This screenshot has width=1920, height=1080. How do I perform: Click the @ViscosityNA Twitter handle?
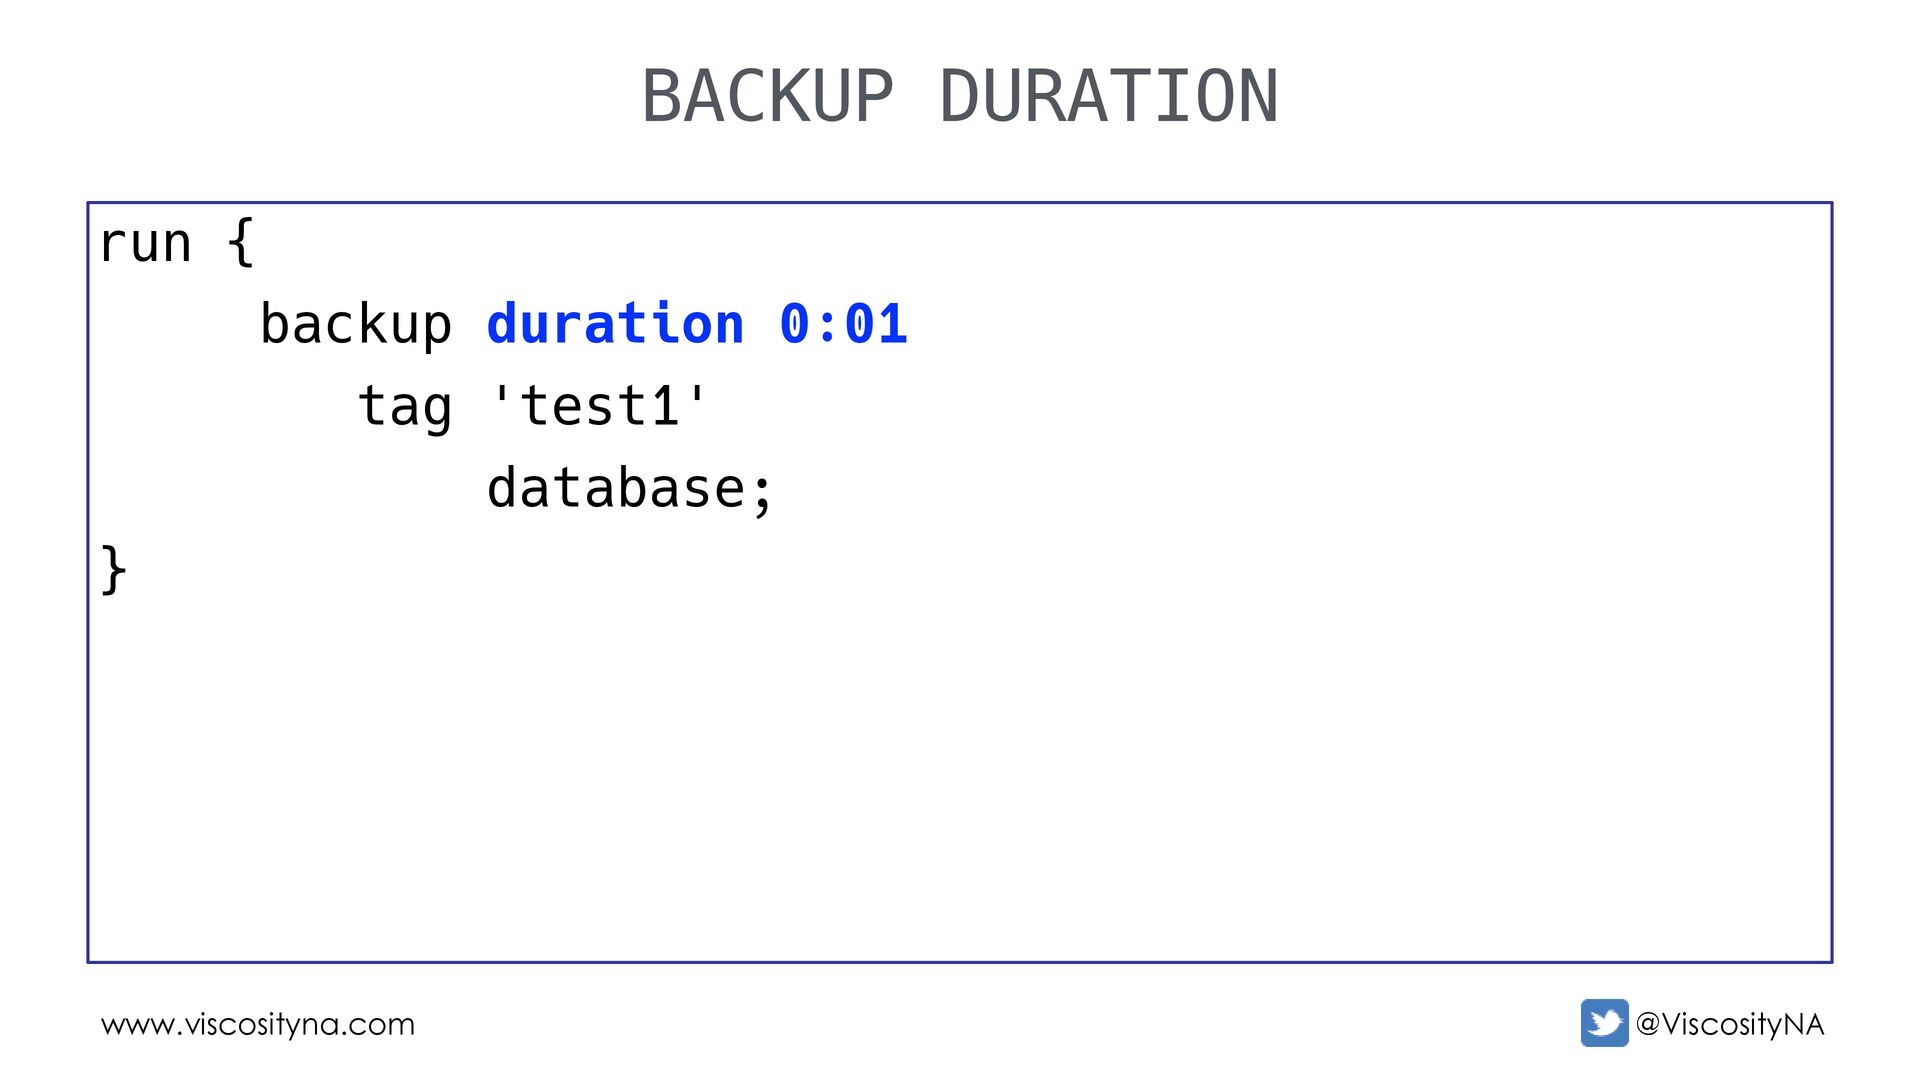pyautogui.click(x=1729, y=1024)
